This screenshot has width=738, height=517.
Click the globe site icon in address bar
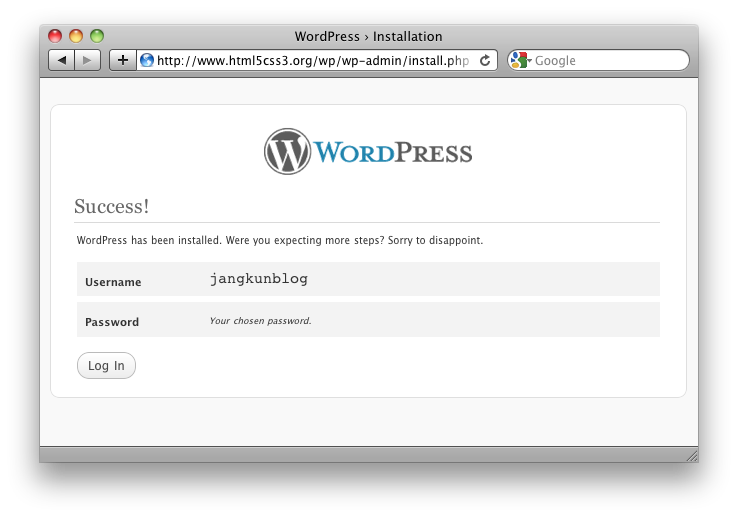coord(147,60)
